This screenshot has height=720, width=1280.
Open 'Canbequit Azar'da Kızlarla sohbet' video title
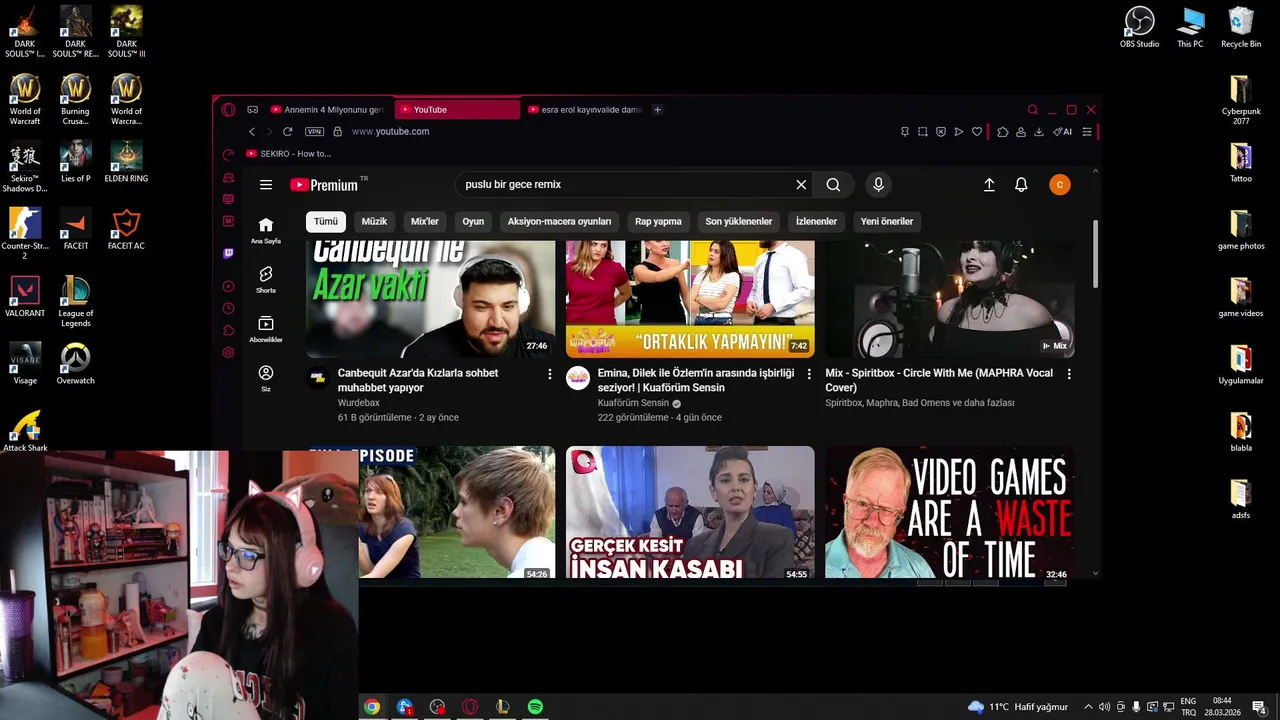pyautogui.click(x=418, y=380)
